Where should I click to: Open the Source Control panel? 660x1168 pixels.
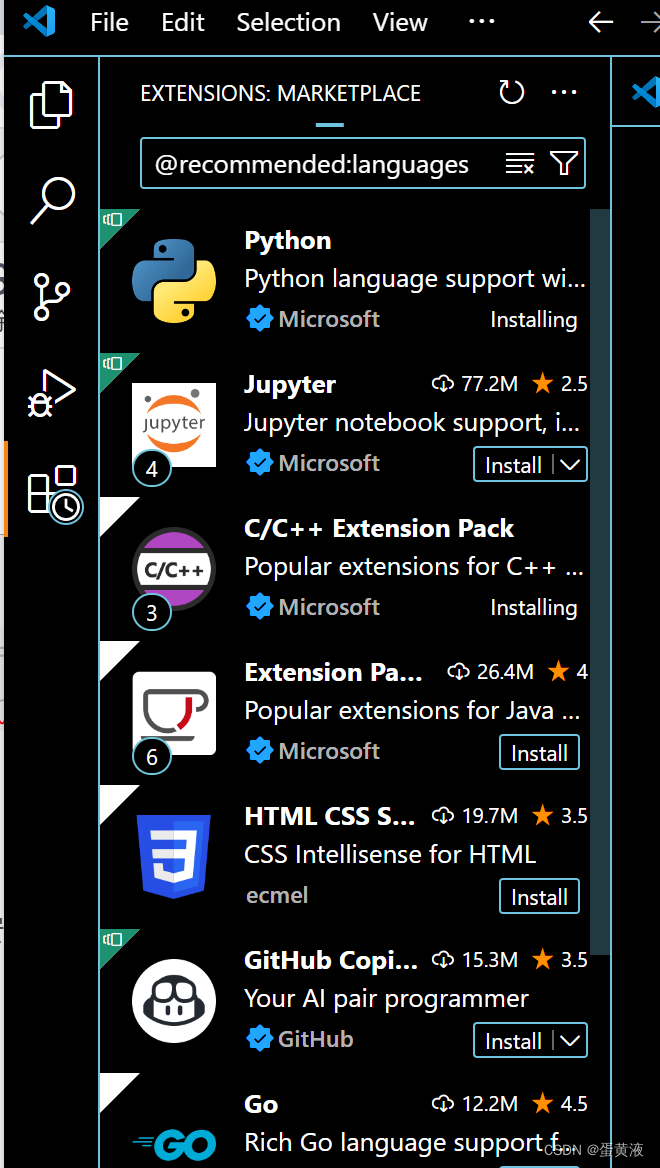pyautogui.click(x=50, y=297)
